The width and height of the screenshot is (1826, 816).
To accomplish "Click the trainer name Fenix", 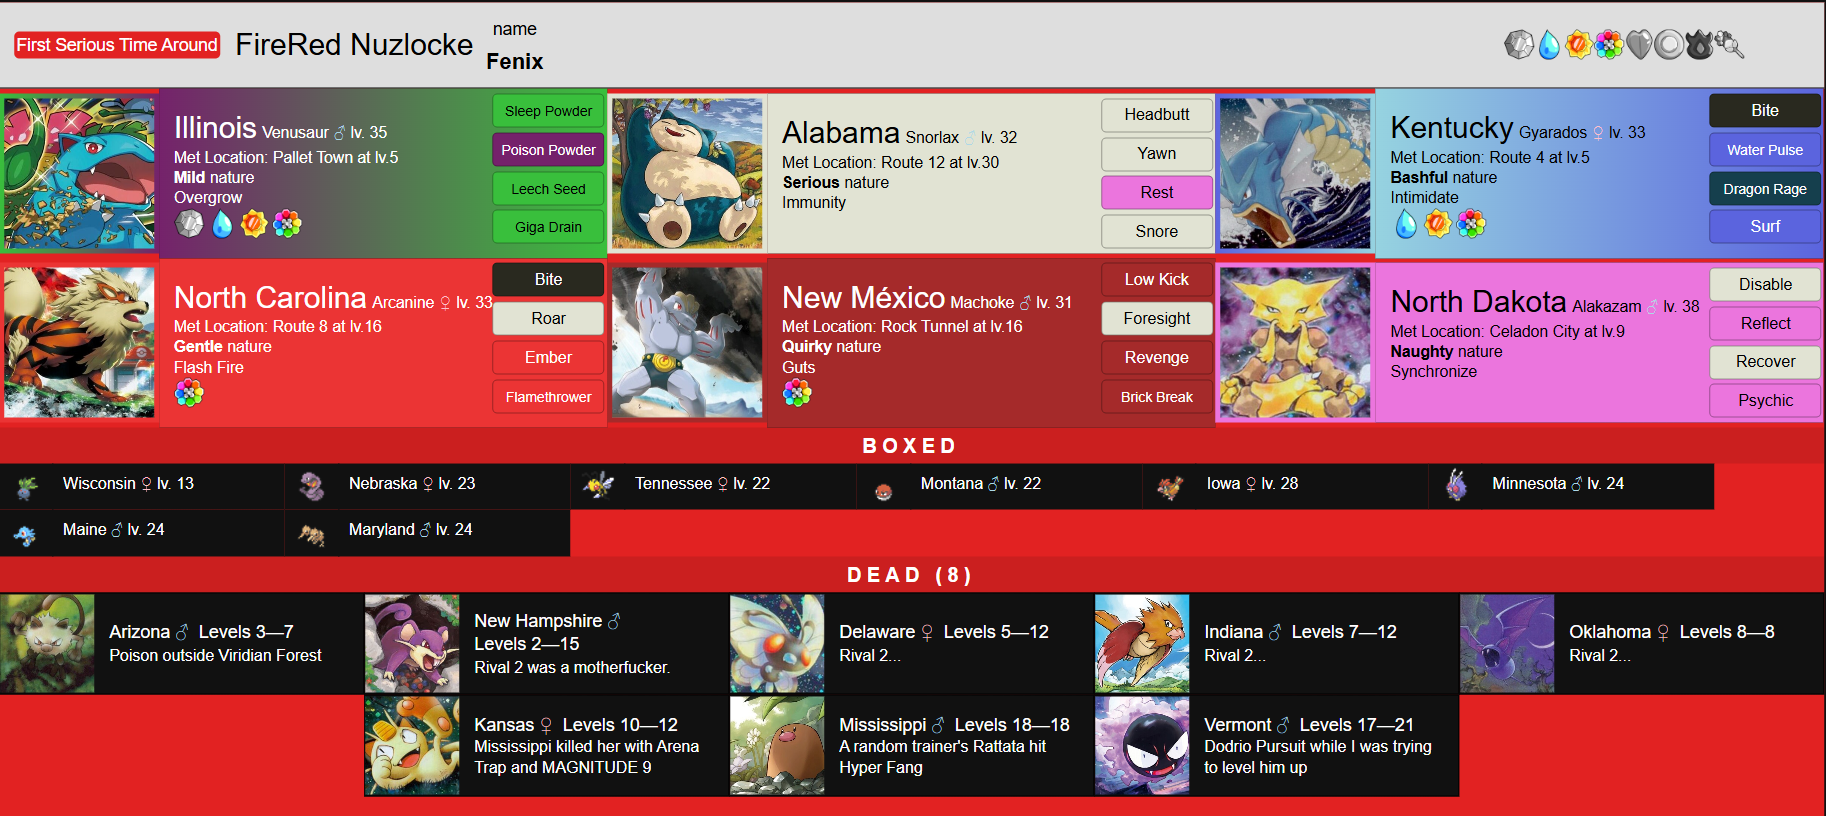I will point(515,62).
